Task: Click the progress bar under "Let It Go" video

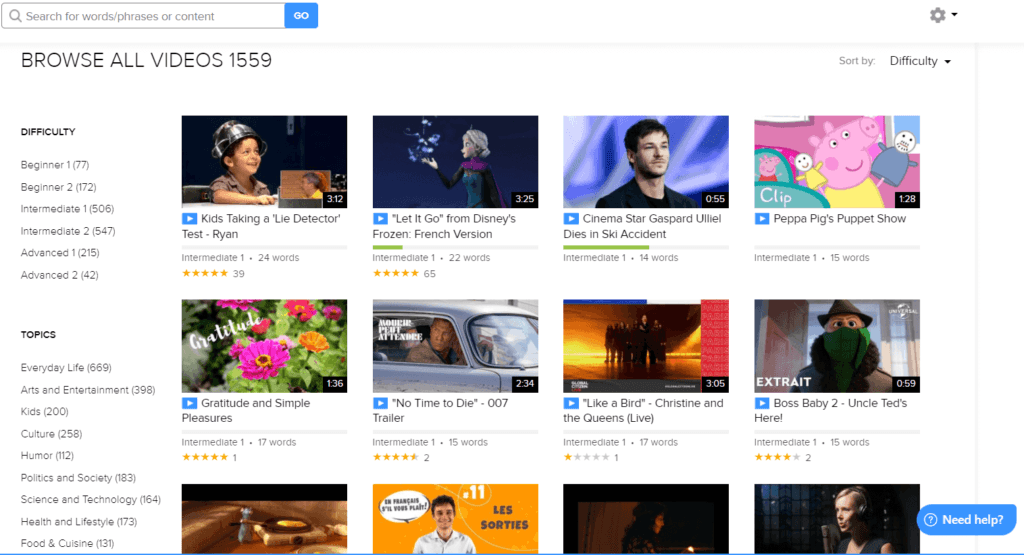Action: point(455,247)
